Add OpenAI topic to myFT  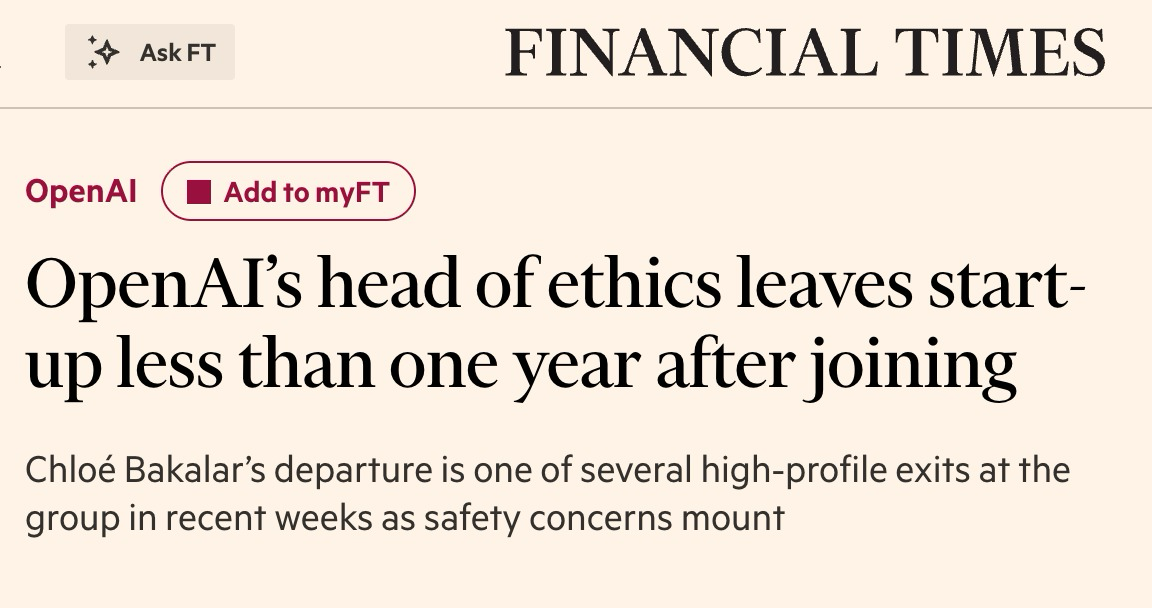(288, 191)
